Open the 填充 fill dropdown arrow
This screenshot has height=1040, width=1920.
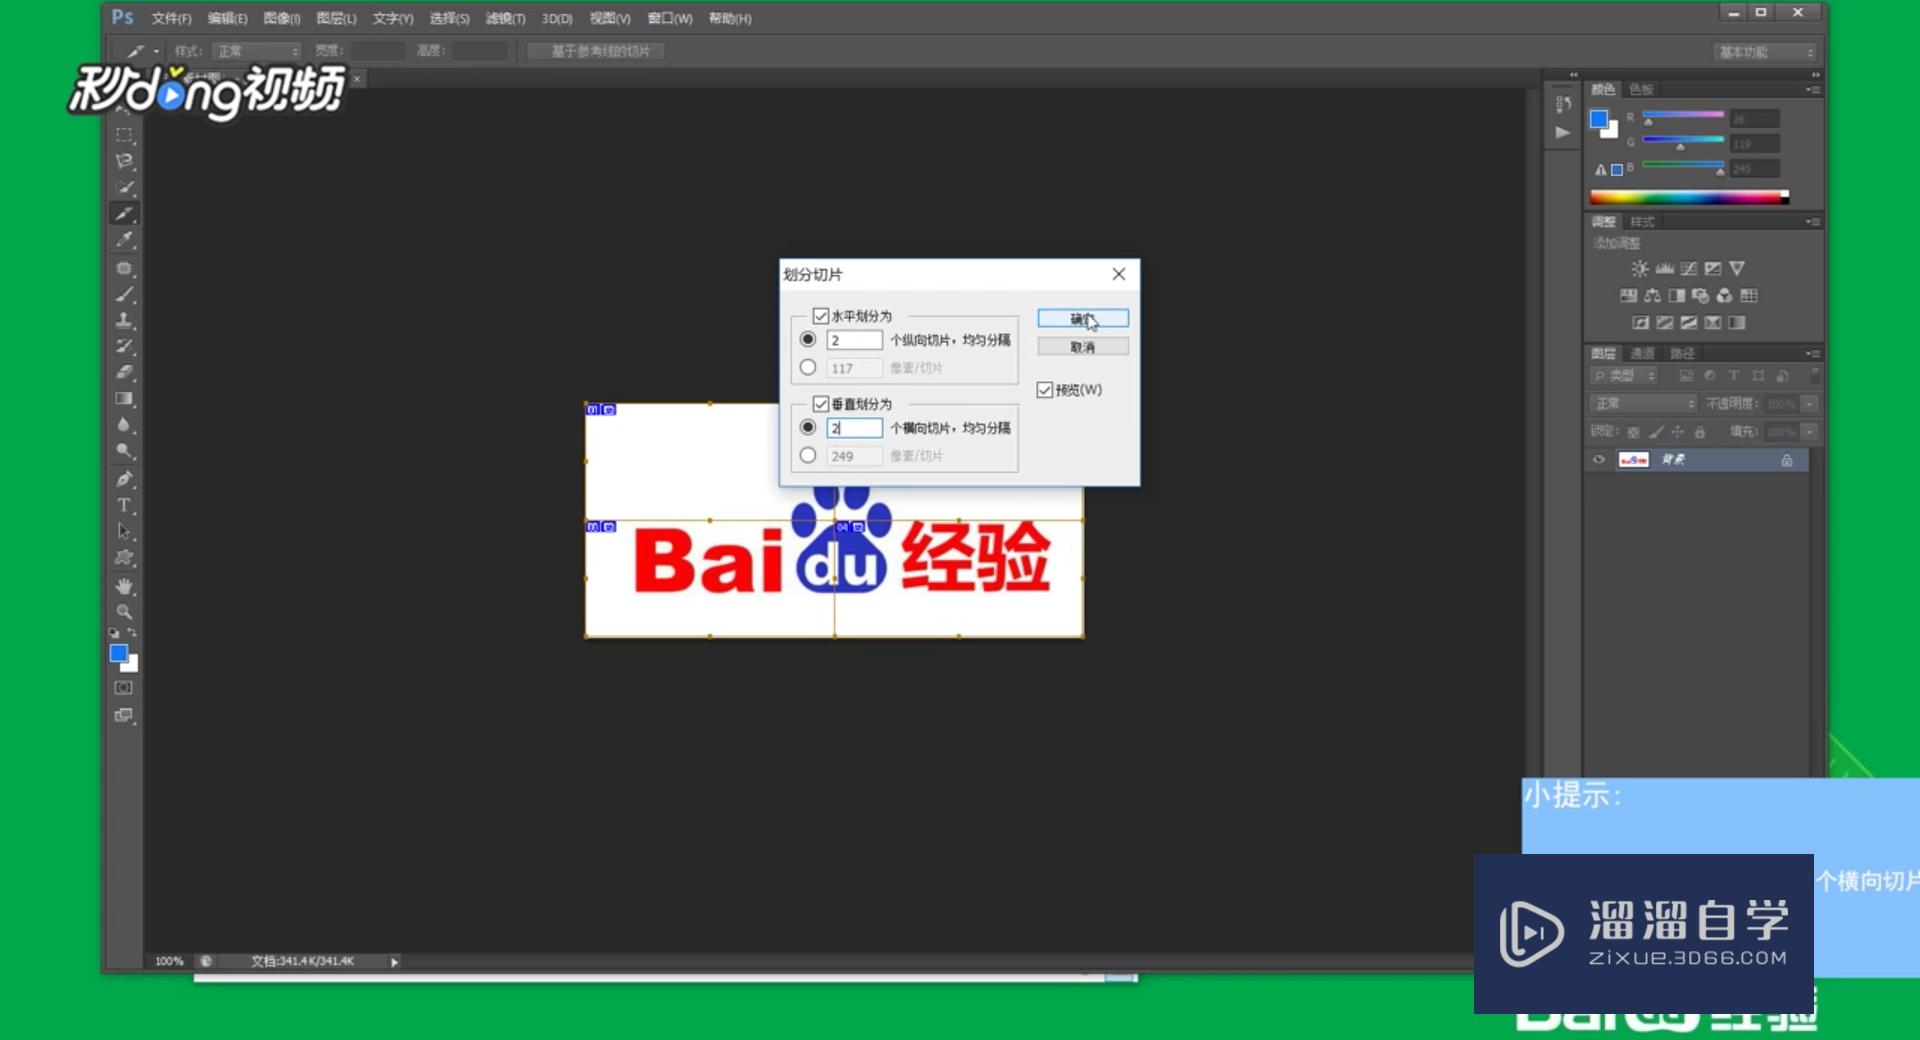click(x=1809, y=432)
